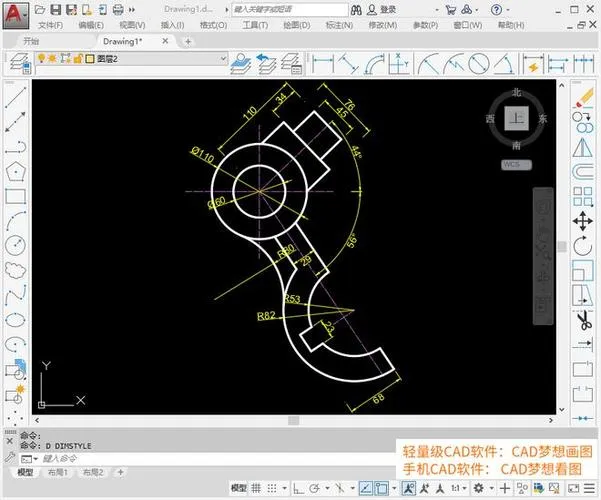Pick the Circle tool in the draw toolbar
601x500 pixels.
click(15, 245)
